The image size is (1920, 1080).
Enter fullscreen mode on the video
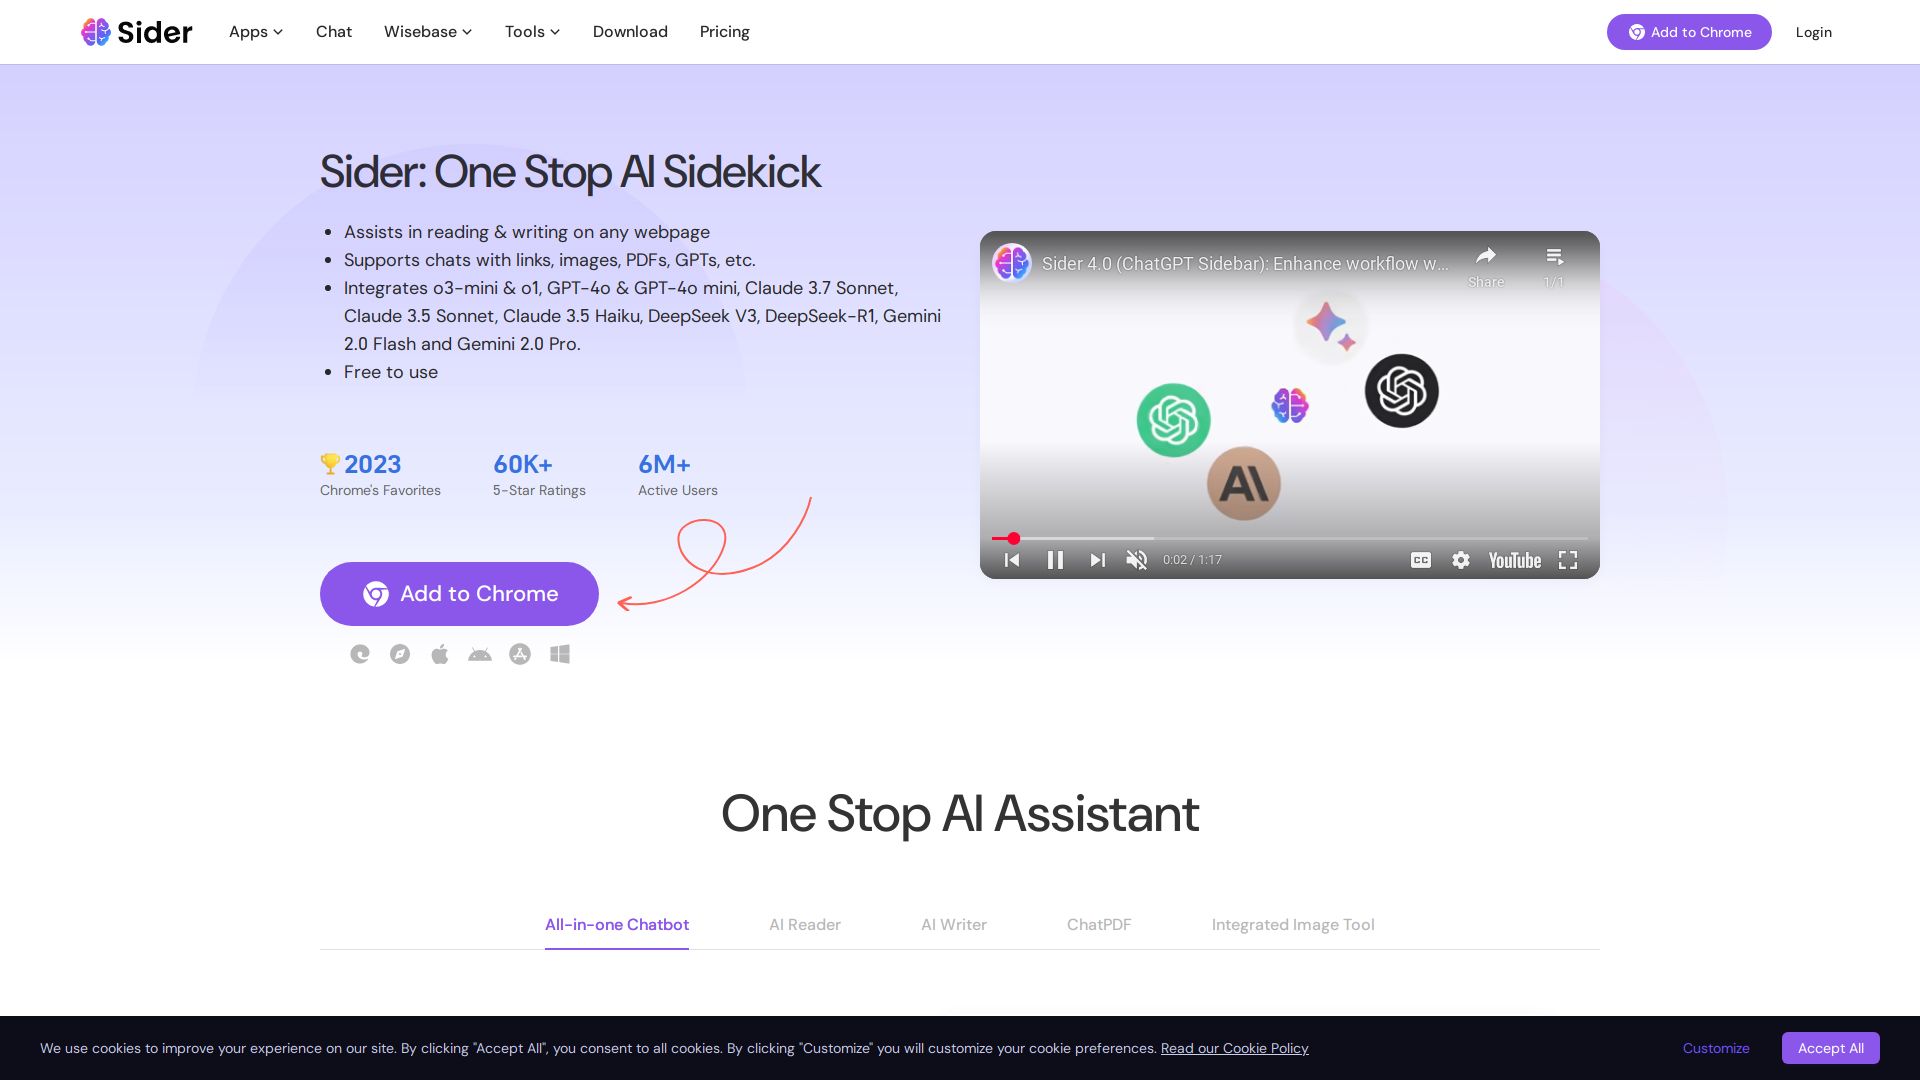(x=1568, y=560)
